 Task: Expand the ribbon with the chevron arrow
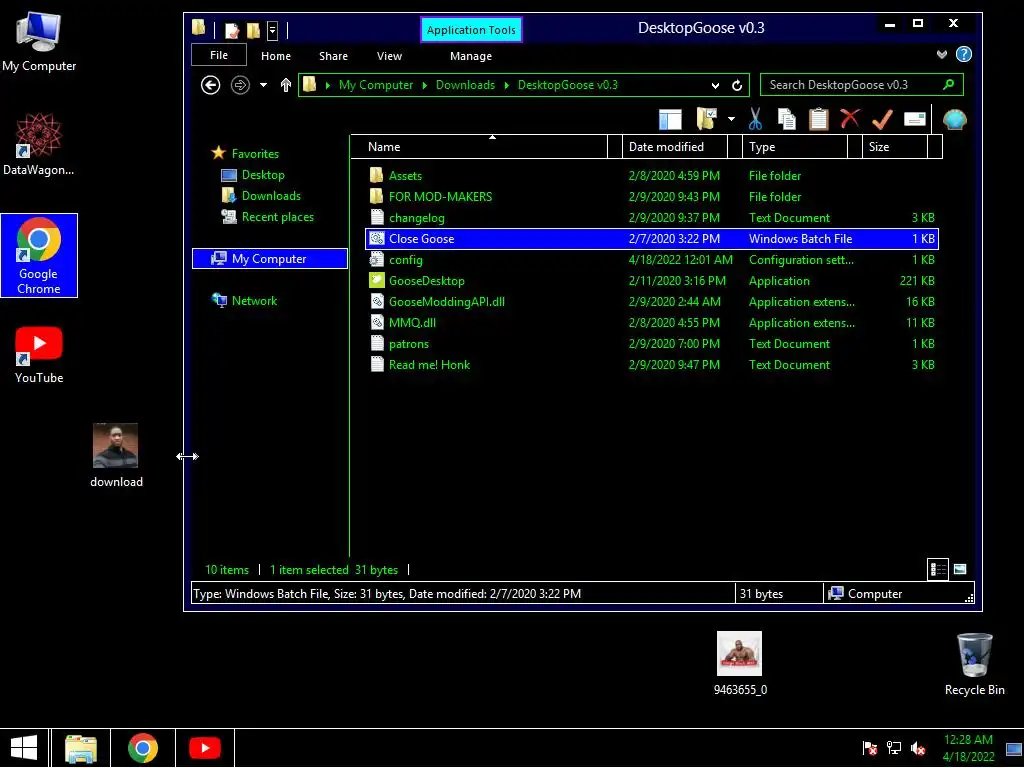941,54
